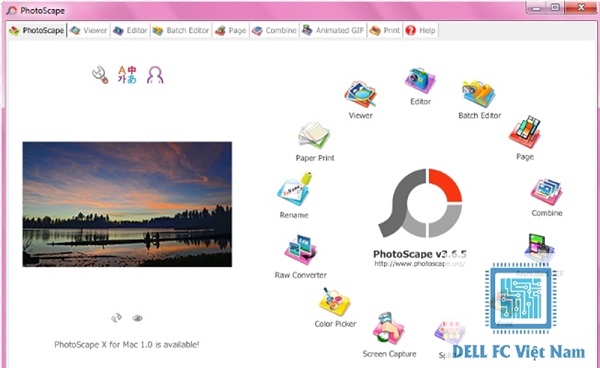
Task: Click the eye icon below the photo
Action: (x=137, y=318)
